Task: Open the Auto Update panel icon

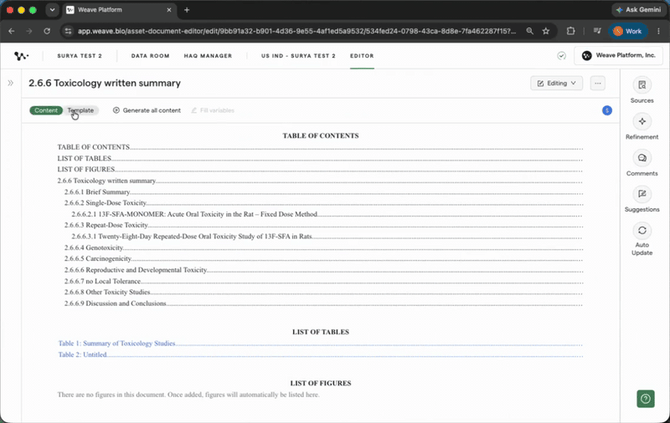Action: tap(642, 231)
